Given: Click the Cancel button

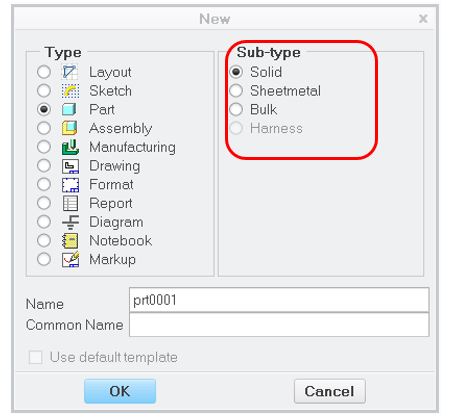Looking at the screenshot, I should tap(330, 391).
